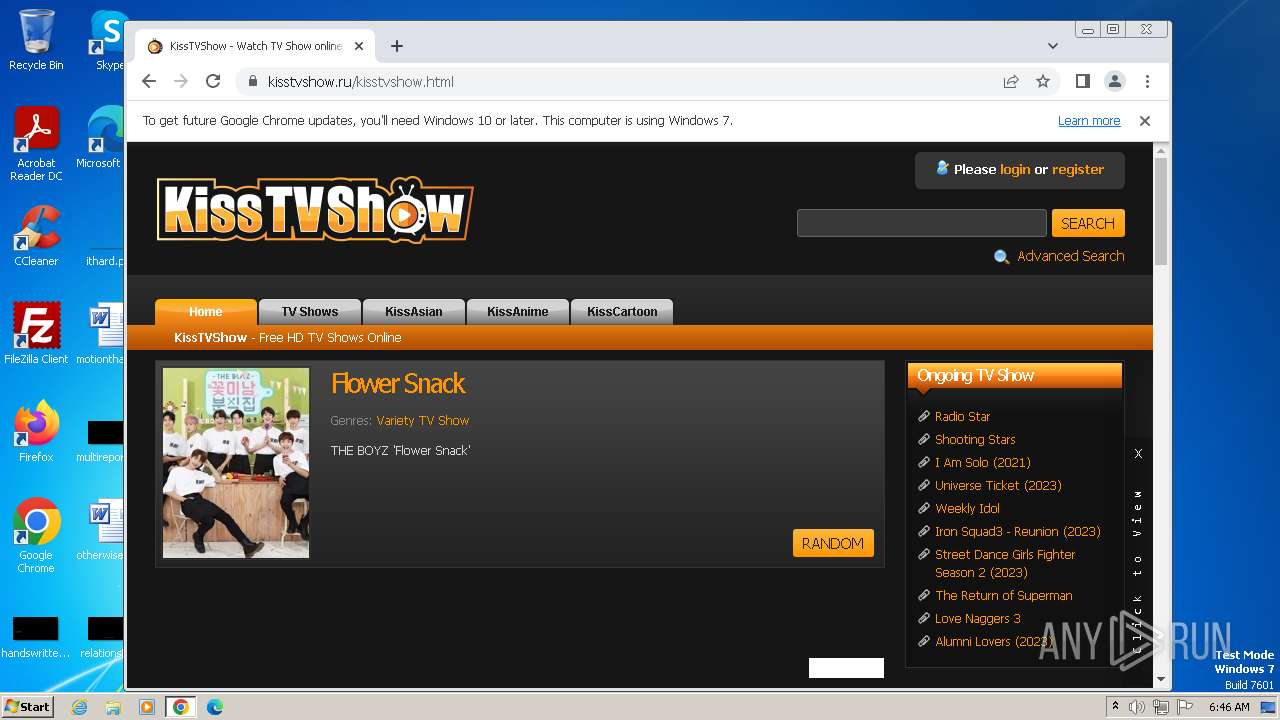Open Radio Star in Ongoing list

coord(963,416)
